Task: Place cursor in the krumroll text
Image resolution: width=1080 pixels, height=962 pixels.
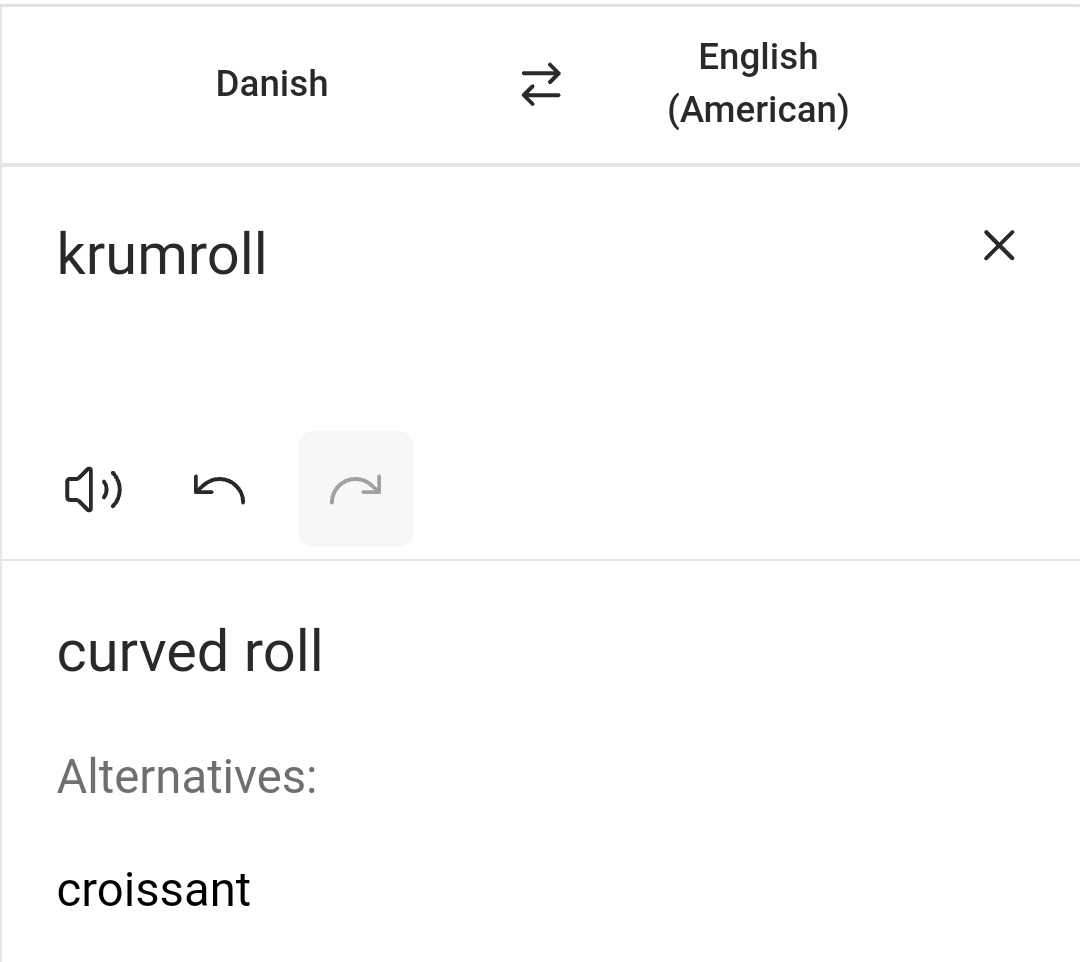Action: click(162, 254)
